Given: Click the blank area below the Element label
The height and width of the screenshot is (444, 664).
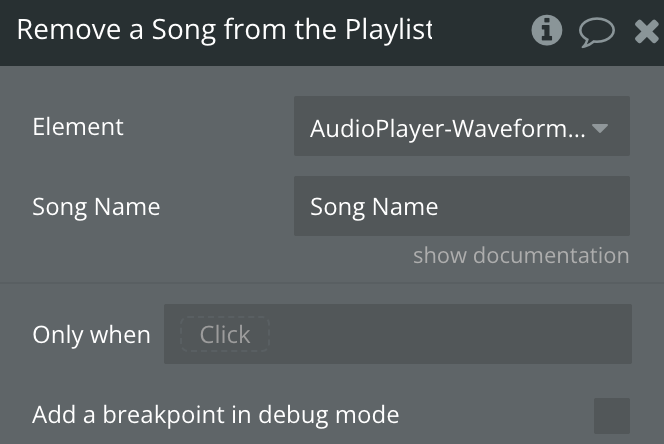Looking at the screenshot, I should (x=78, y=165).
